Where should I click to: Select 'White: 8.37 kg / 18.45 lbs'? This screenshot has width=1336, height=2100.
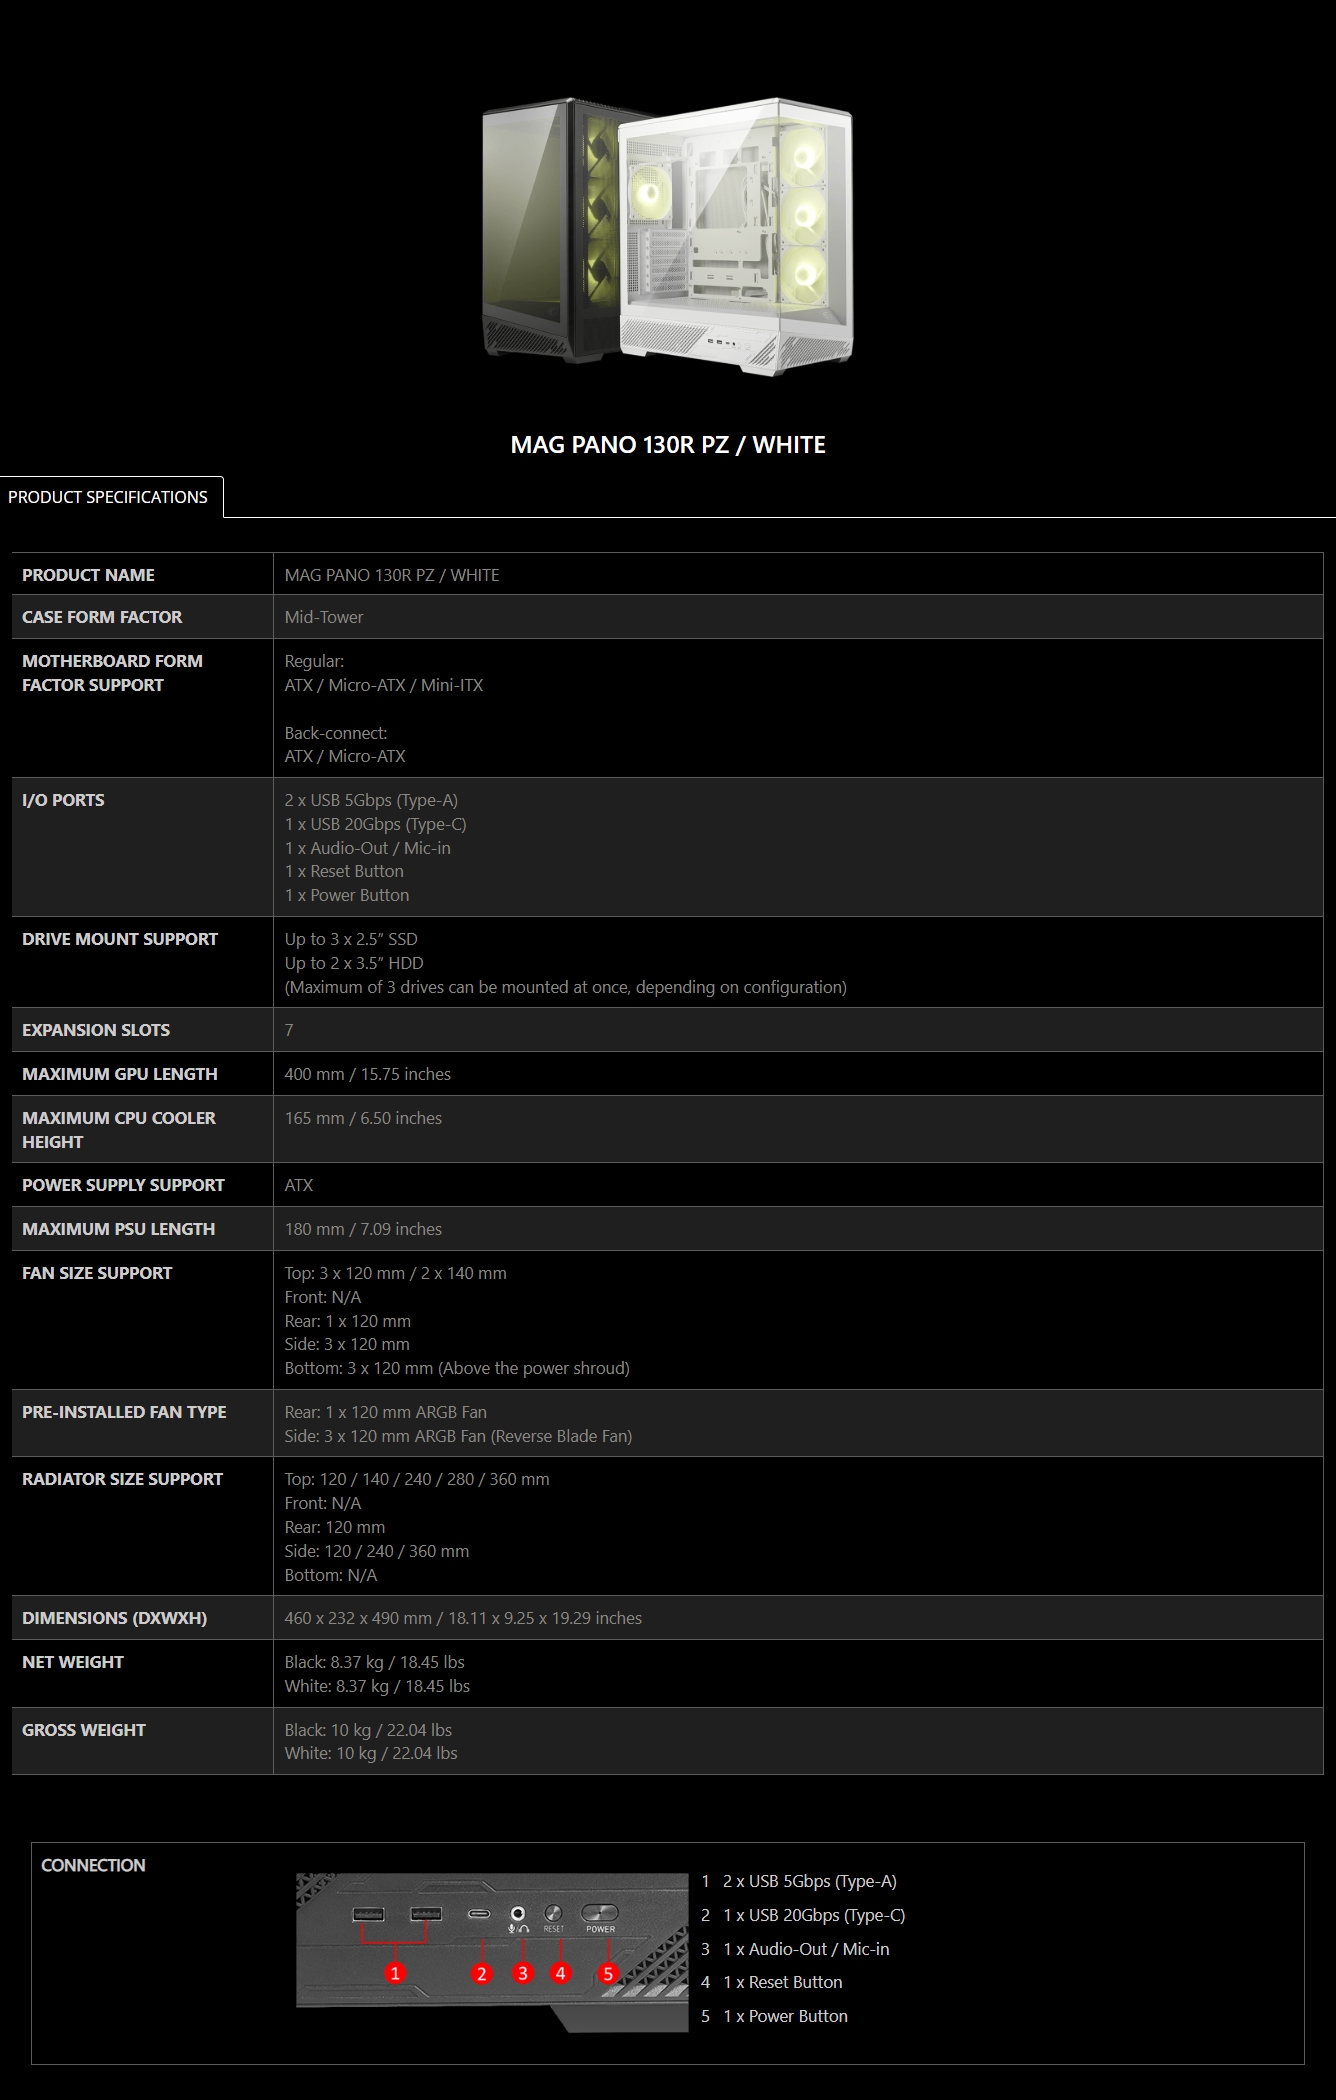(x=377, y=1686)
